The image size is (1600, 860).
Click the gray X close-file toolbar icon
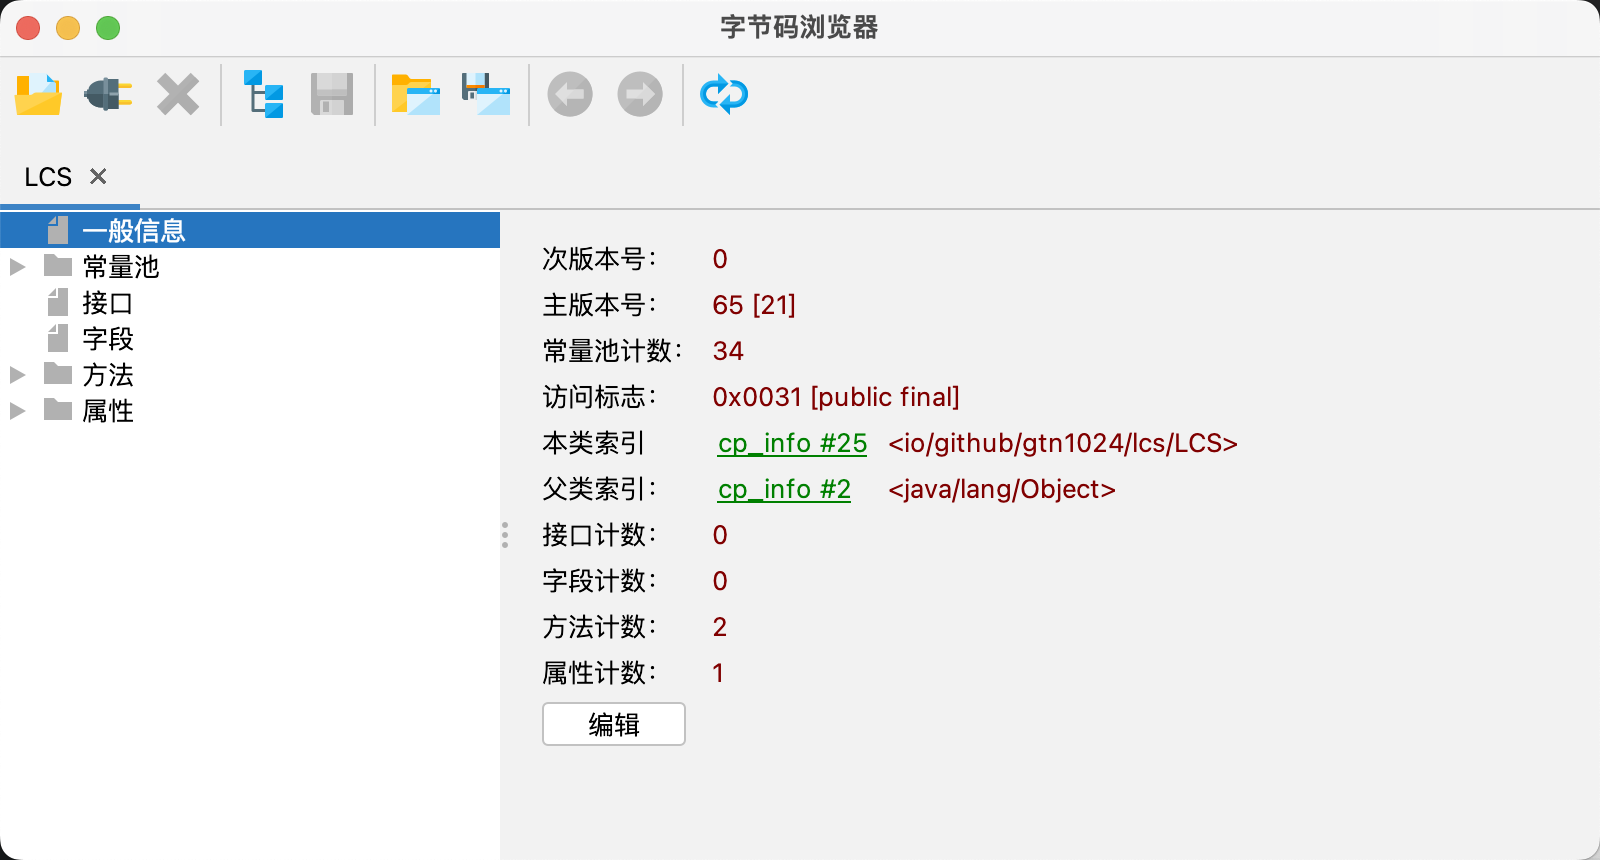click(178, 95)
